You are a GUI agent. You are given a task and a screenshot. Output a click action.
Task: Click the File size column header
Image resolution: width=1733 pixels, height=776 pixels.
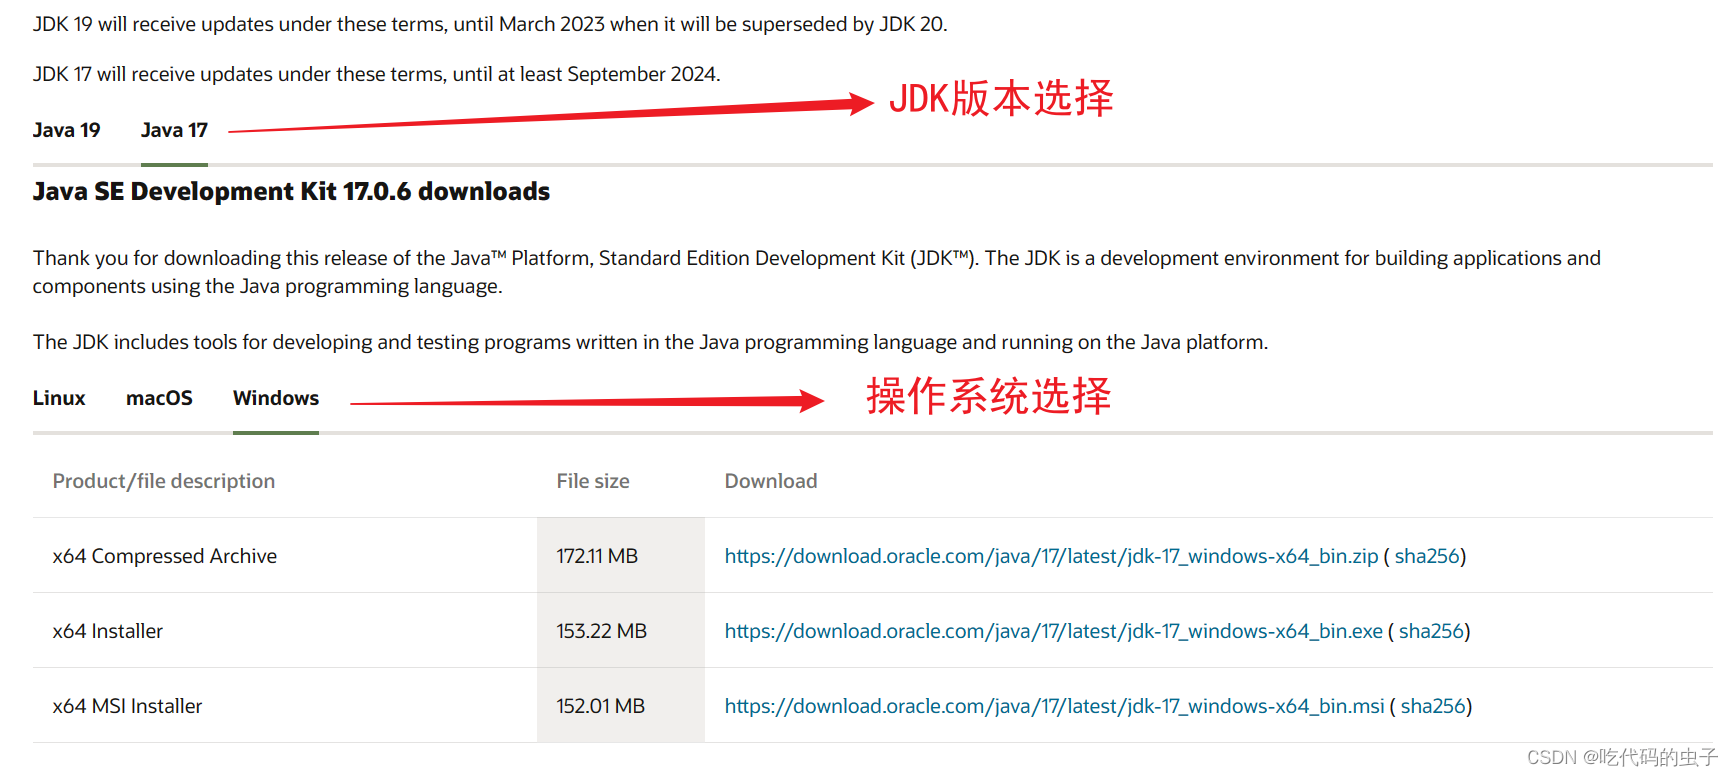click(593, 481)
